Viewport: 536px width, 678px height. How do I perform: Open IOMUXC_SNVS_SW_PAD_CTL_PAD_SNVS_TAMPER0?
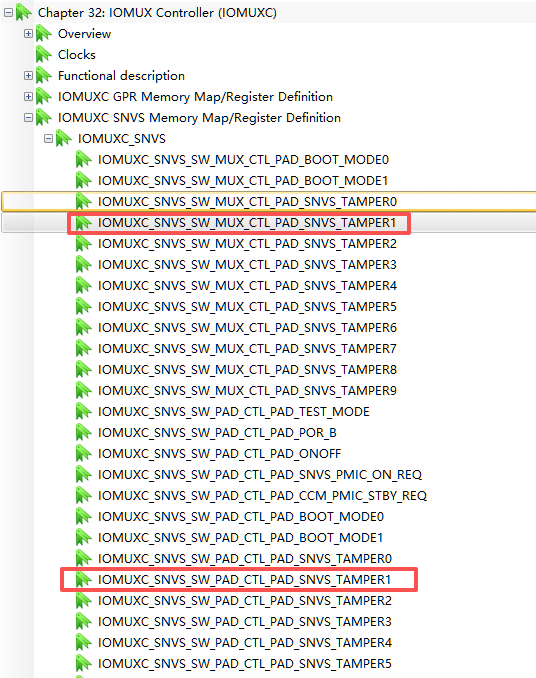click(x=245, y=559)
